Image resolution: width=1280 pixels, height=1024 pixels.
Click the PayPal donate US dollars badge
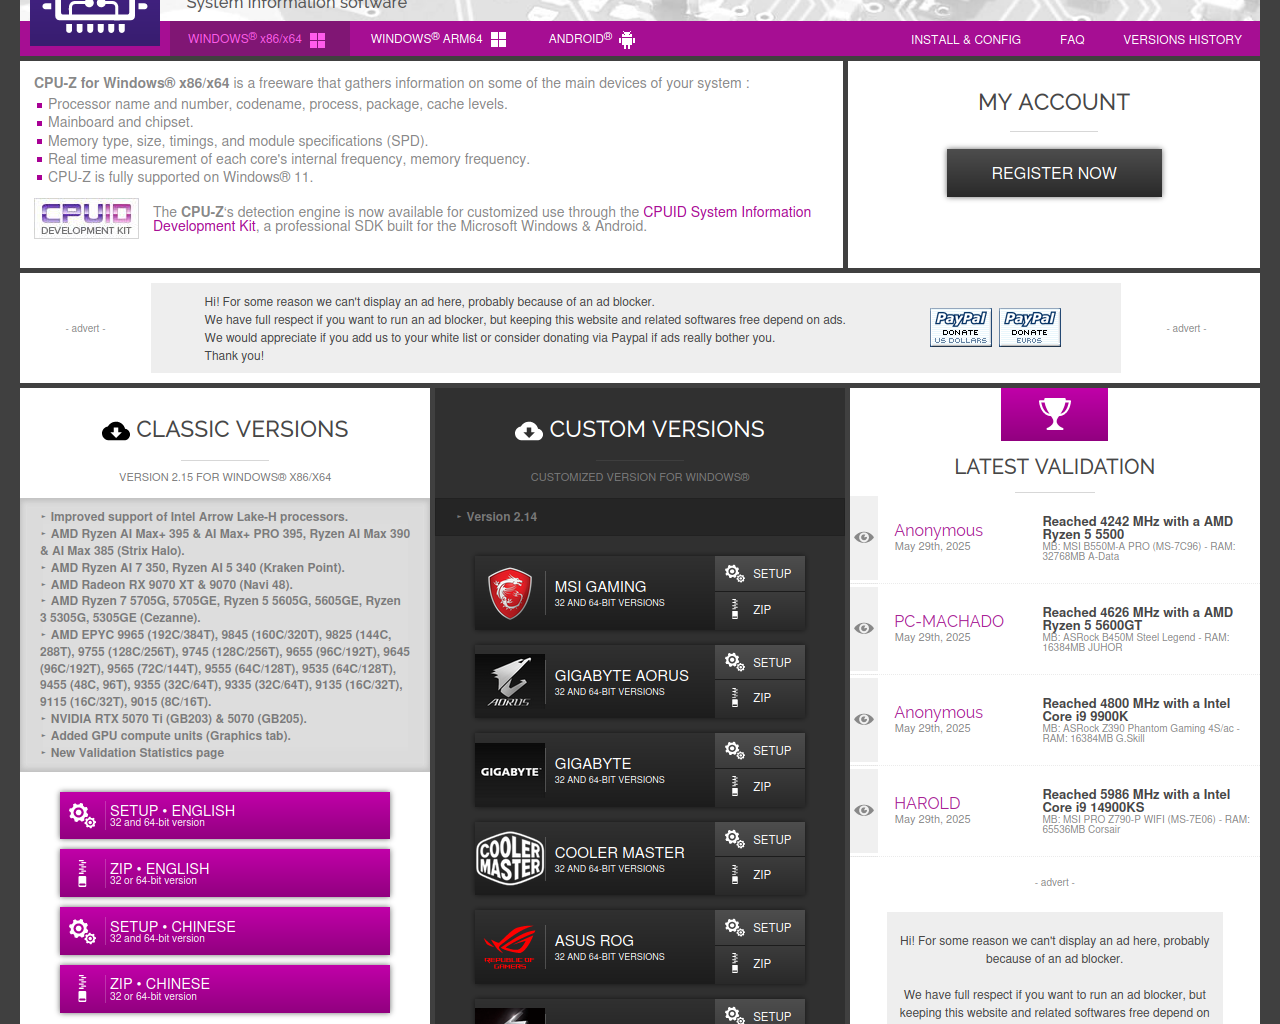(960, 327)
